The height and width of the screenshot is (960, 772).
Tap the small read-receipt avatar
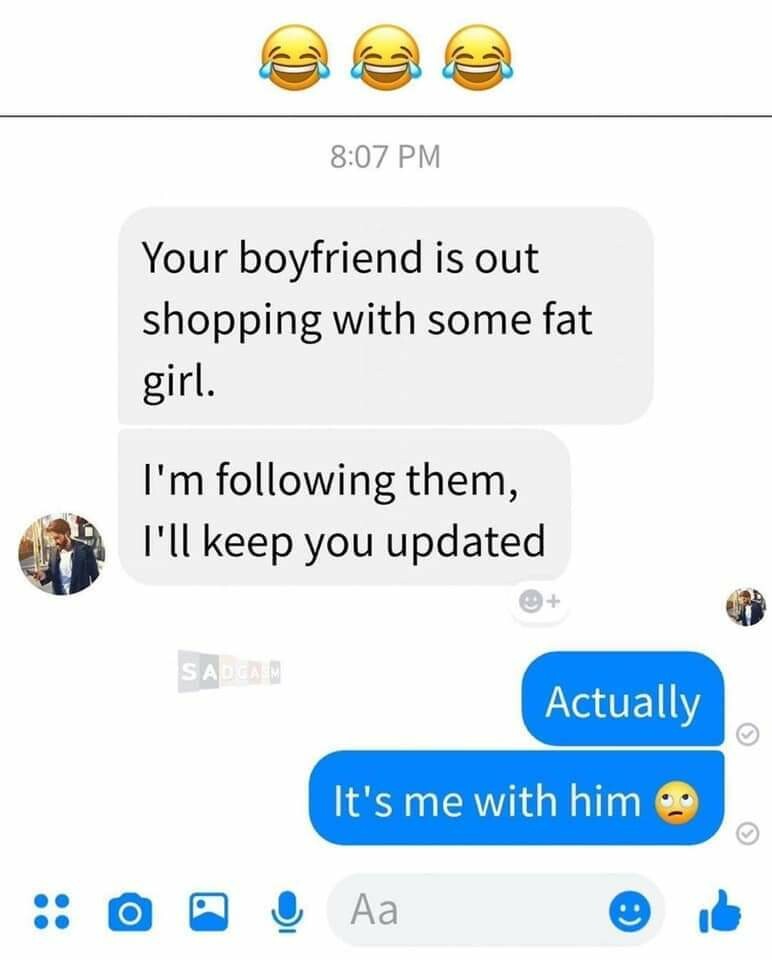(746, 607)
